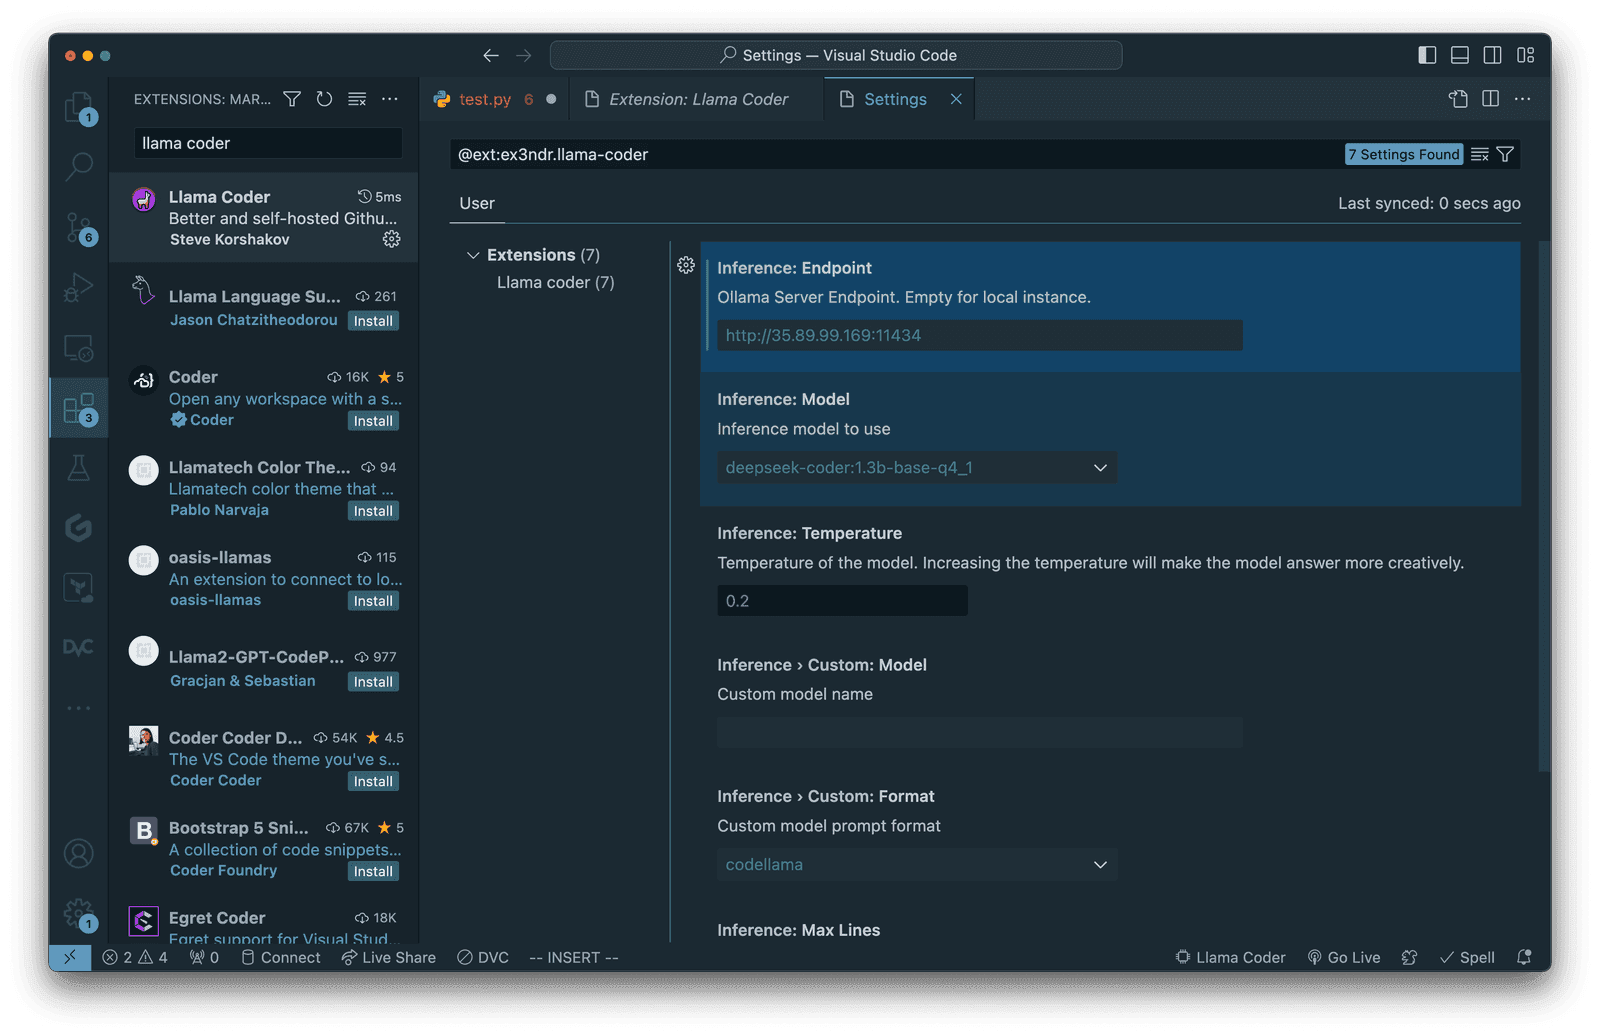Install Llamatech Color Theme extension
This screenshot has height=1036, width=1600.
pos(373,511)
